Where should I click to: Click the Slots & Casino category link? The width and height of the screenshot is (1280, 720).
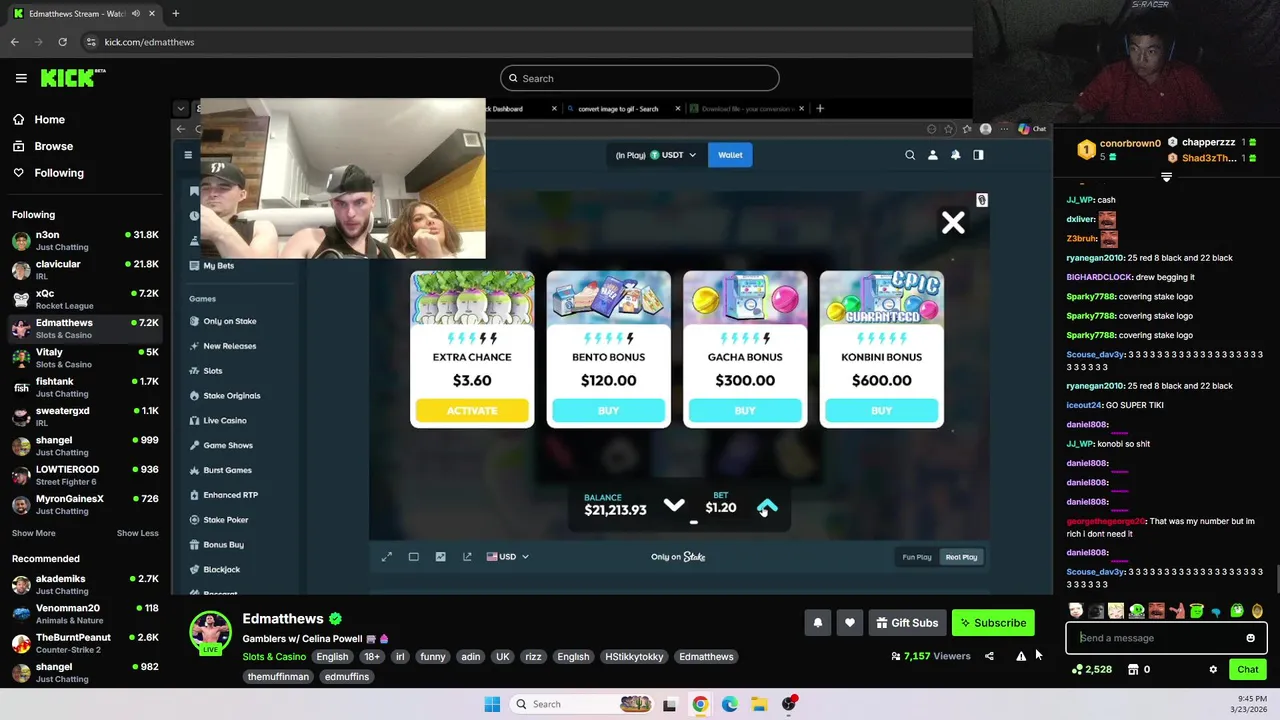[274, 657]
